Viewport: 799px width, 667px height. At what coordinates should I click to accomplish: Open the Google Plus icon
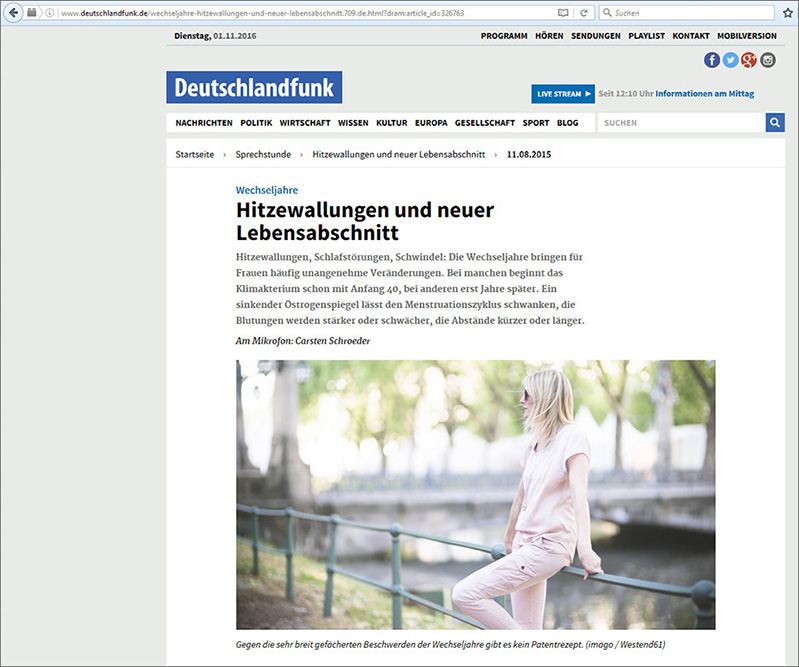[x=749, y=60]
